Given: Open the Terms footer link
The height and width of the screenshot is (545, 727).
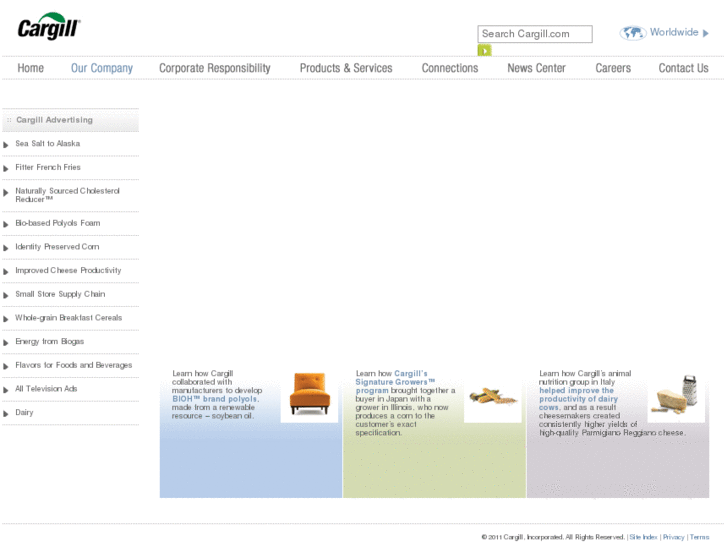Looking at the screenshot, I should coord(699,537).
